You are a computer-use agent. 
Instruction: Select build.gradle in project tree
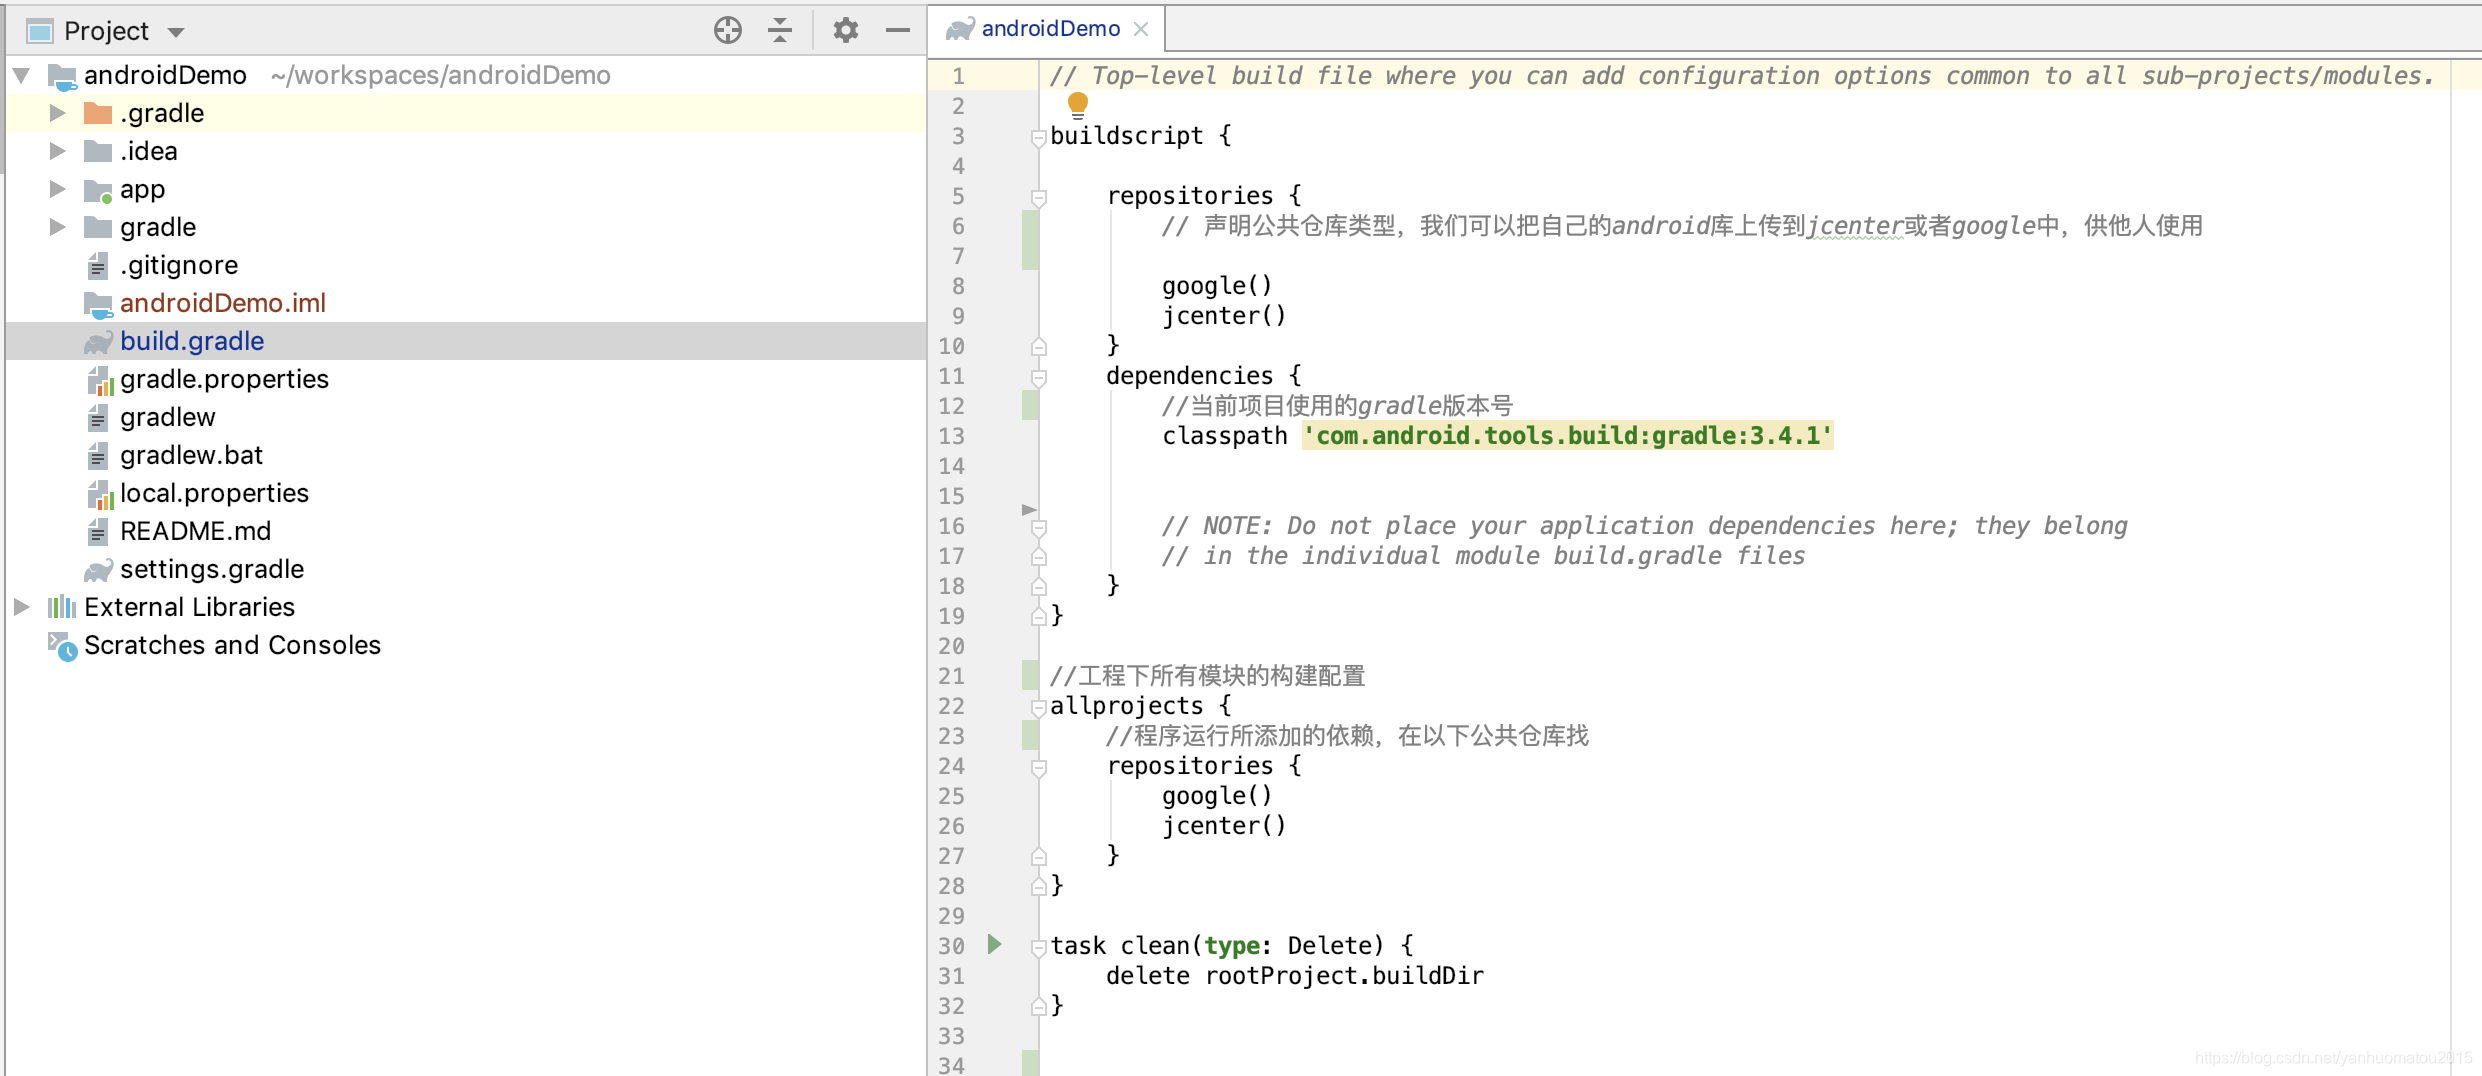tap(192, 341)
